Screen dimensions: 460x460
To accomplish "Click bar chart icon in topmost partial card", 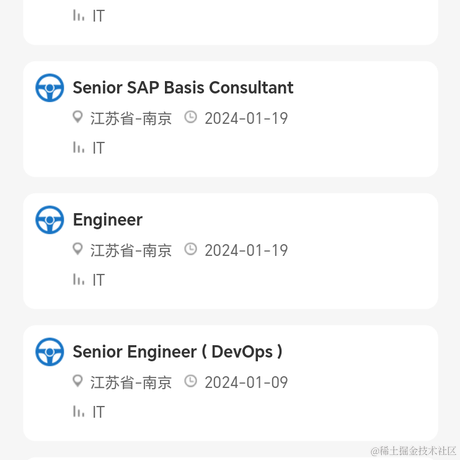I will (x=78, y=15).
